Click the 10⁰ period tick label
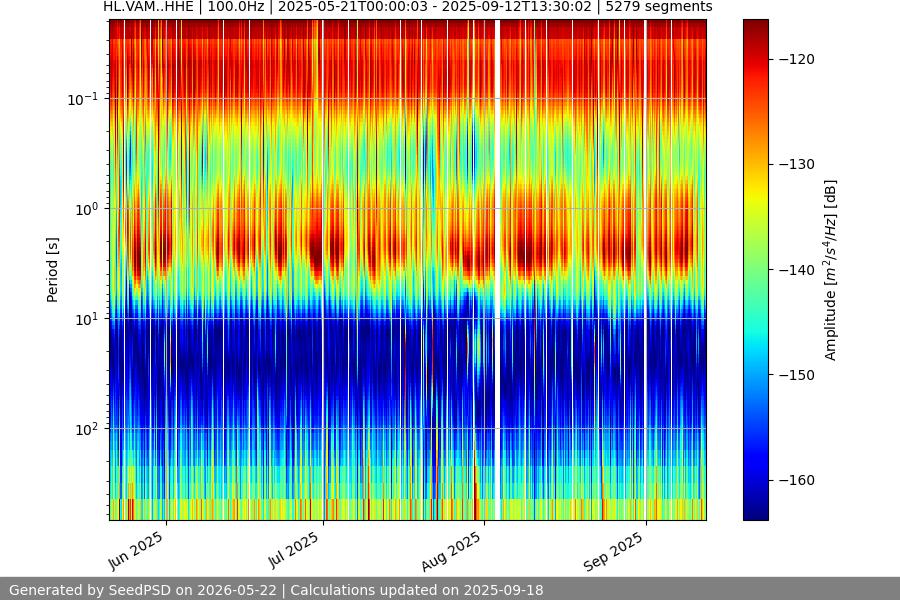Viewport: 900px width, 600px height. [87, 210]
